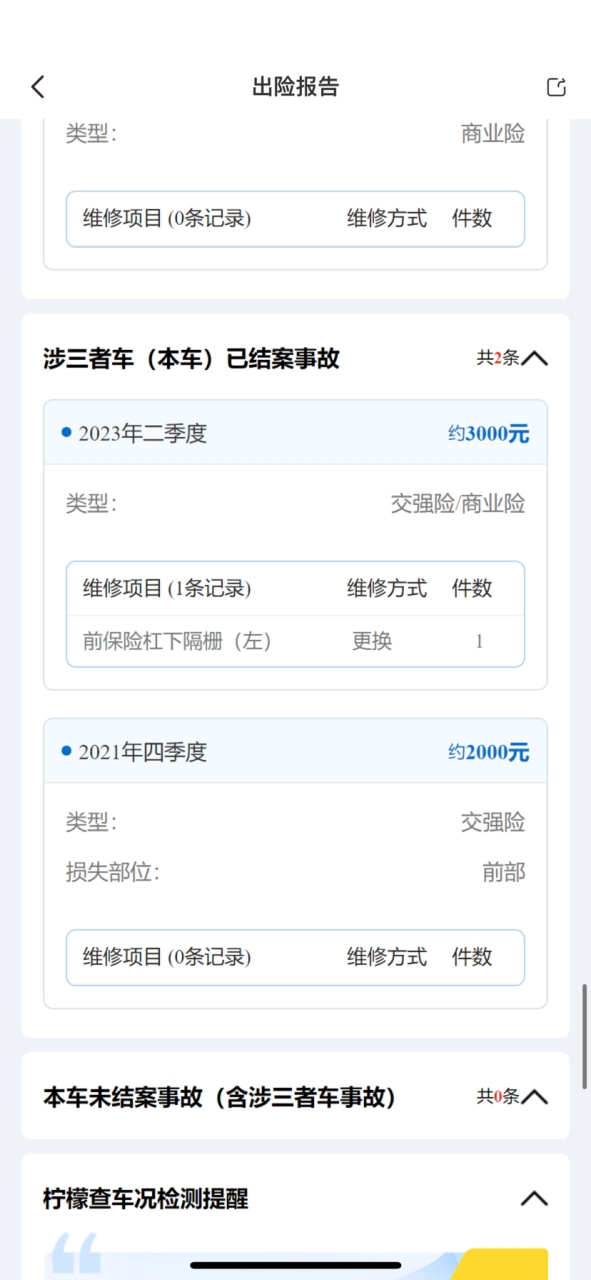Collapse 本车未结案事故 section chevron
The image size is (591, 1280).
(535, 1097)
